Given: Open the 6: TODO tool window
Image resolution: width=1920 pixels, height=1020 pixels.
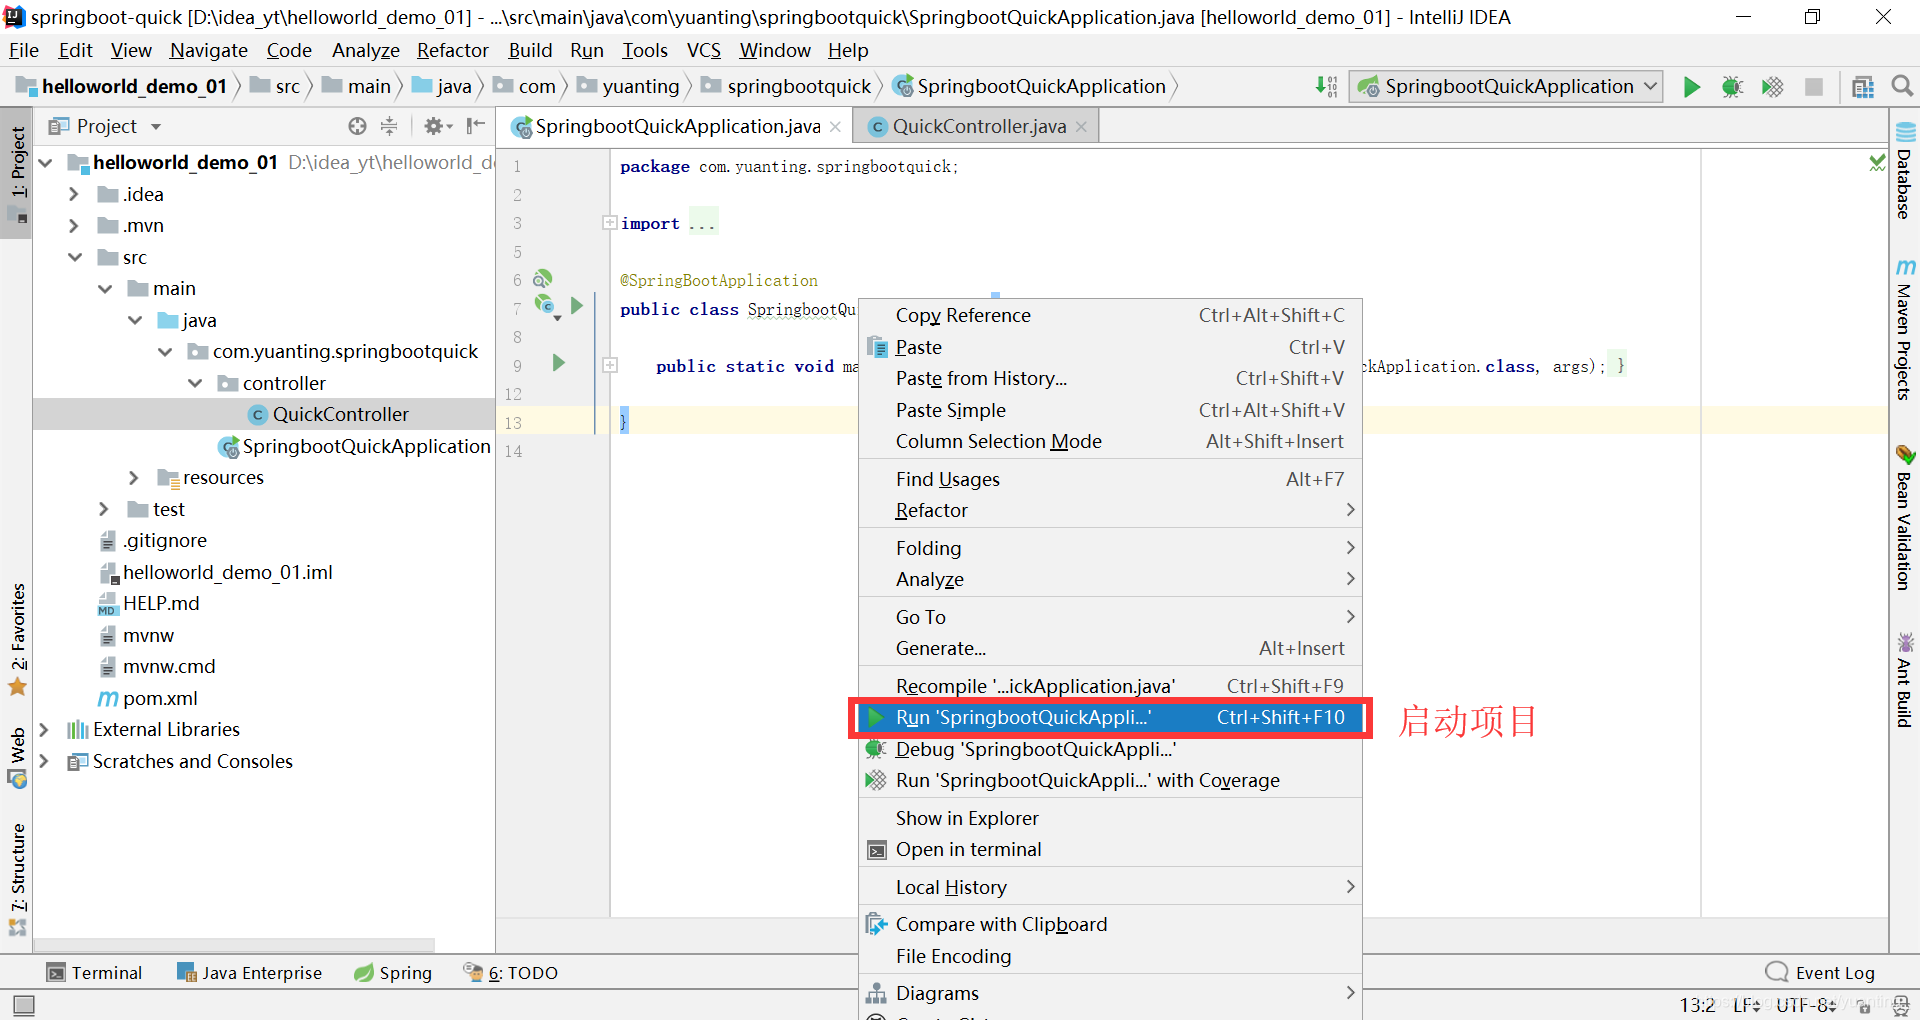Looking at the screenshot, I should point(511,973).
